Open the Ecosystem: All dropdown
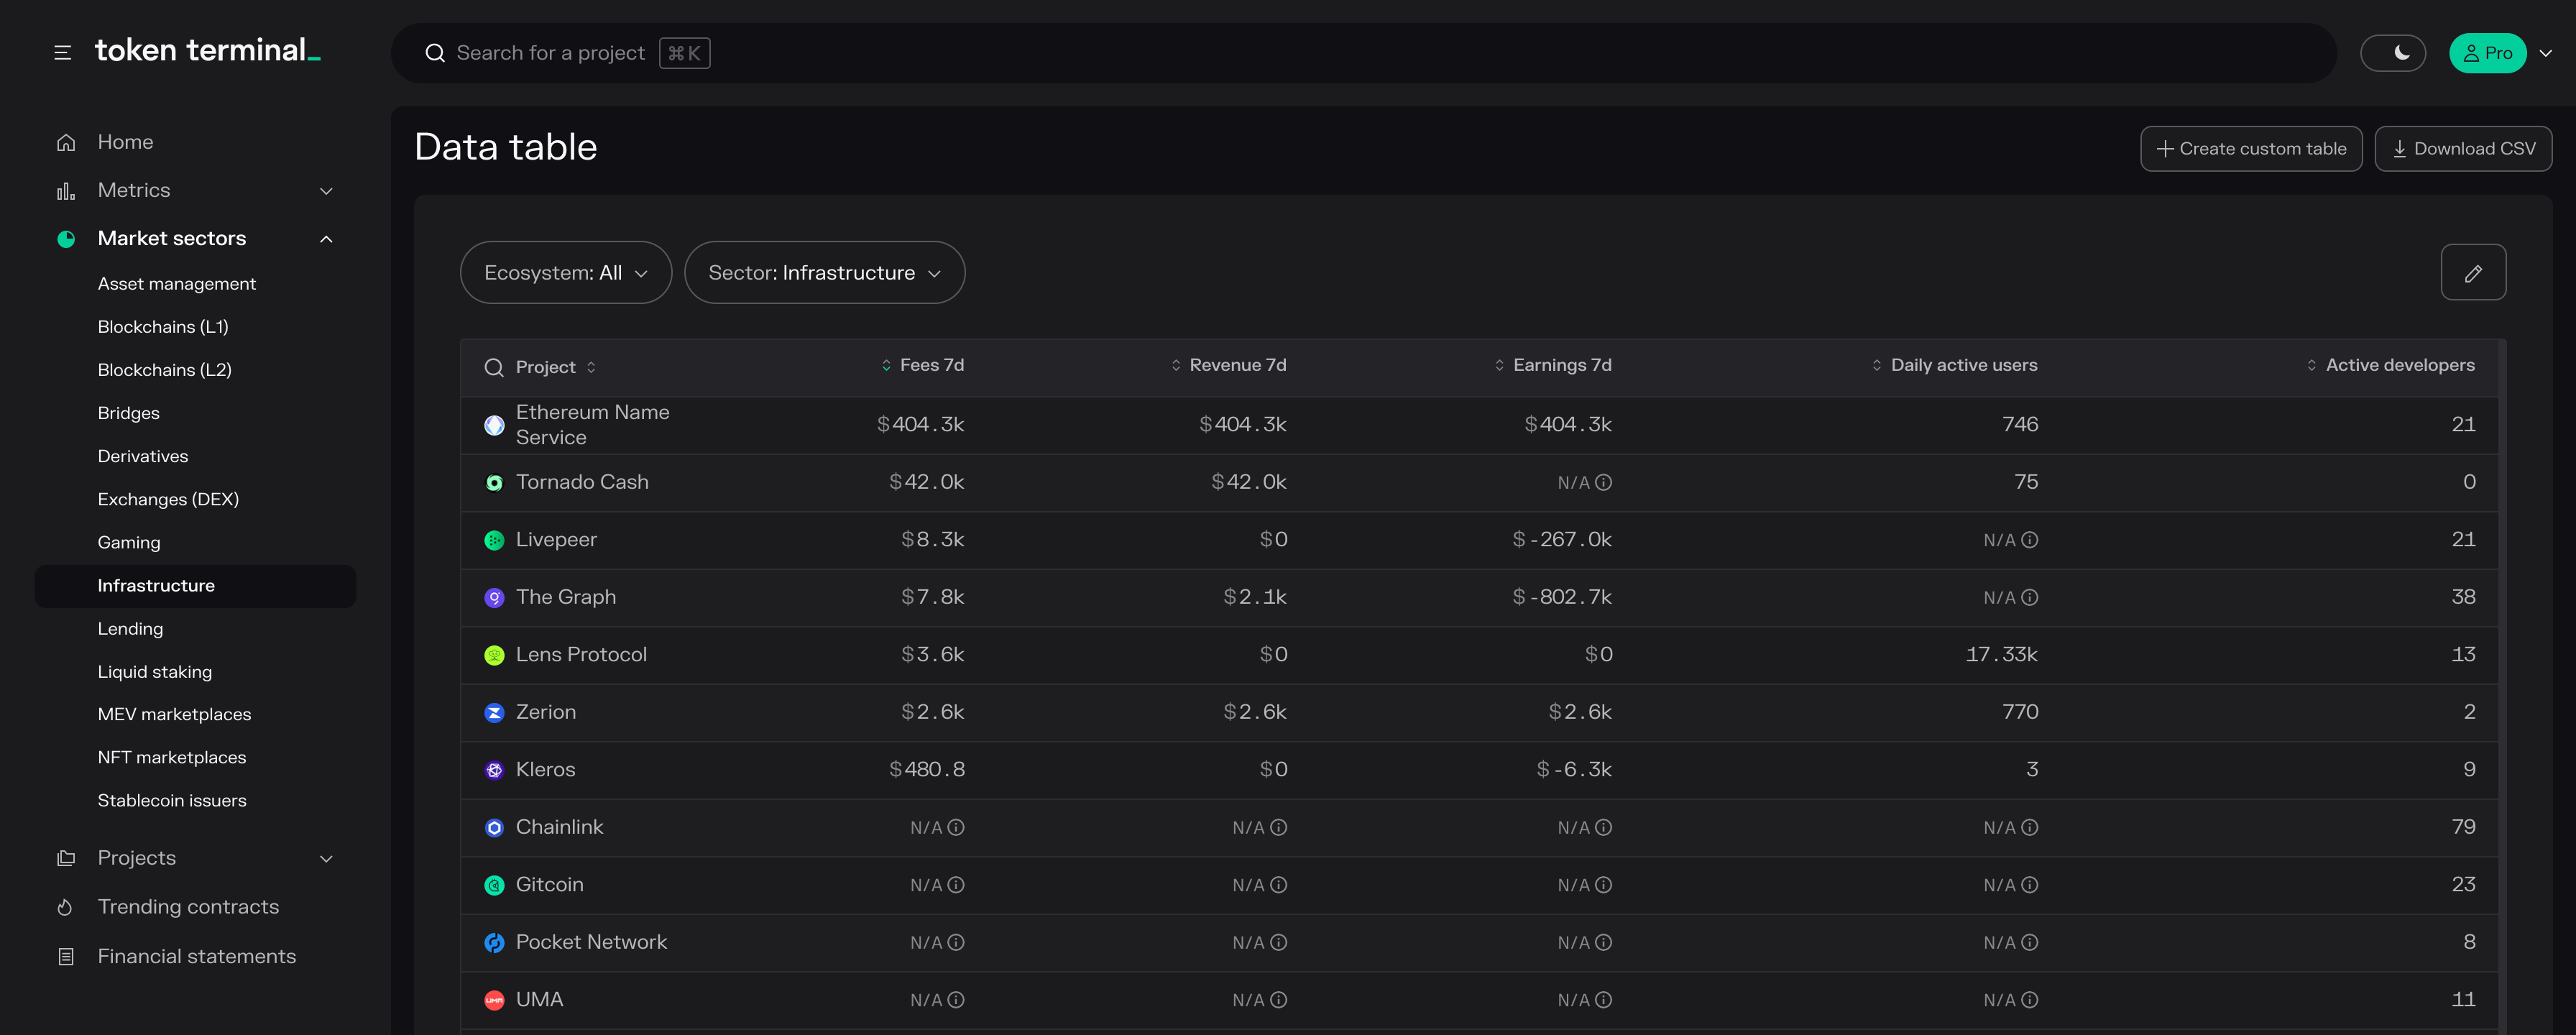Viewport: 2576px width, 1035px height. tap(565, 273)
